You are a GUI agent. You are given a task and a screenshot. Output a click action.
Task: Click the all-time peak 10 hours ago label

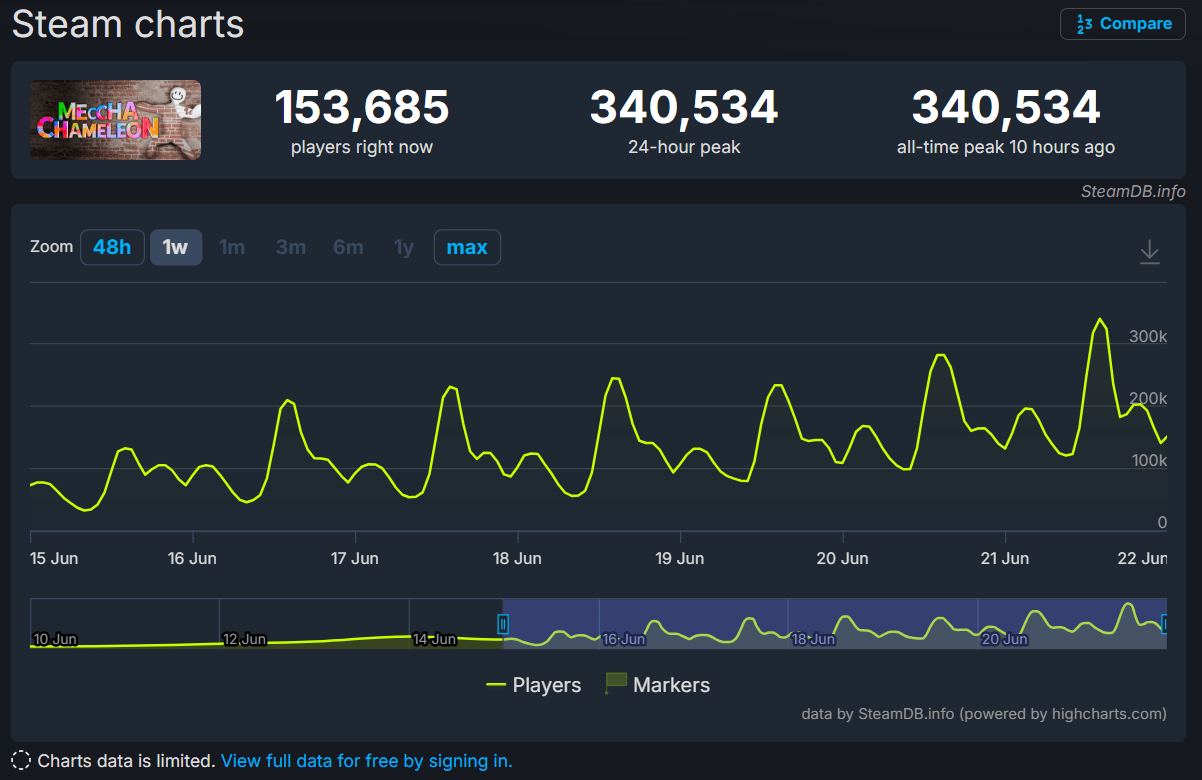1006,147
